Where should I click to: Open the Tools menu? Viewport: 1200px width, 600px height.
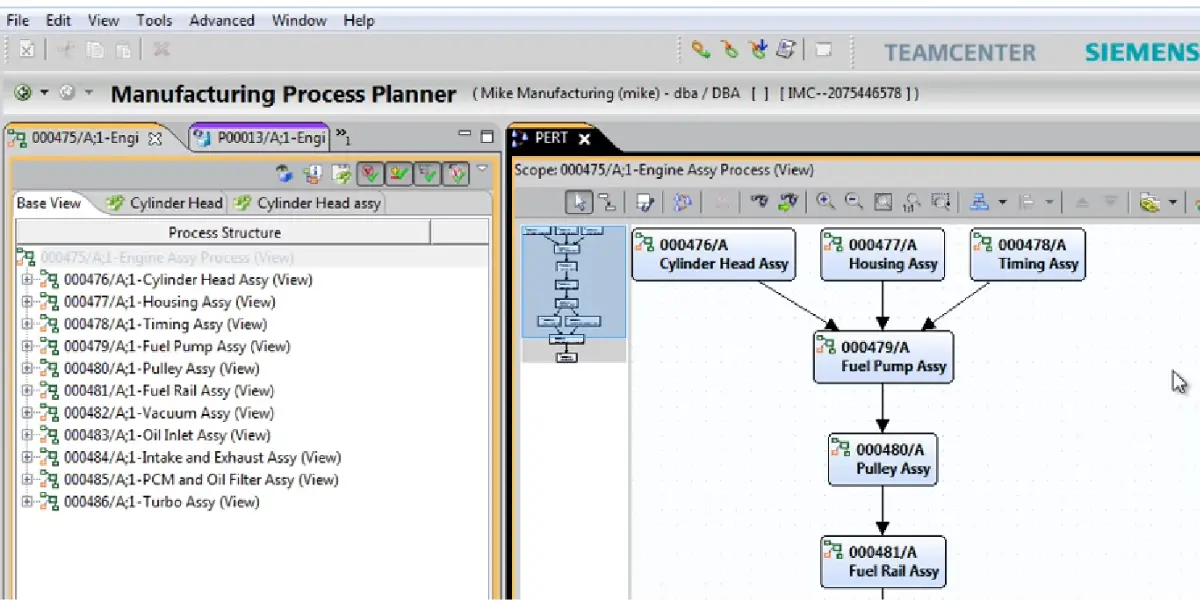tap(154, 20)
